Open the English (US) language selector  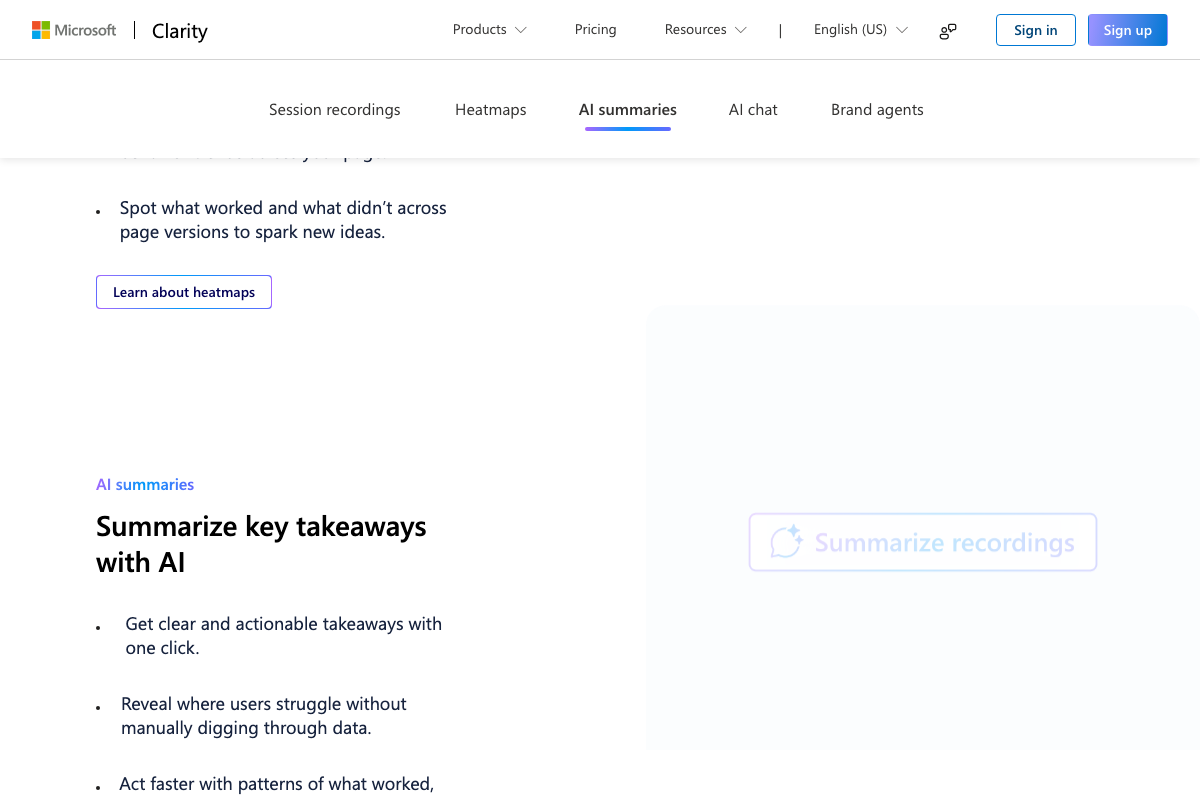(x=860, y=30)
